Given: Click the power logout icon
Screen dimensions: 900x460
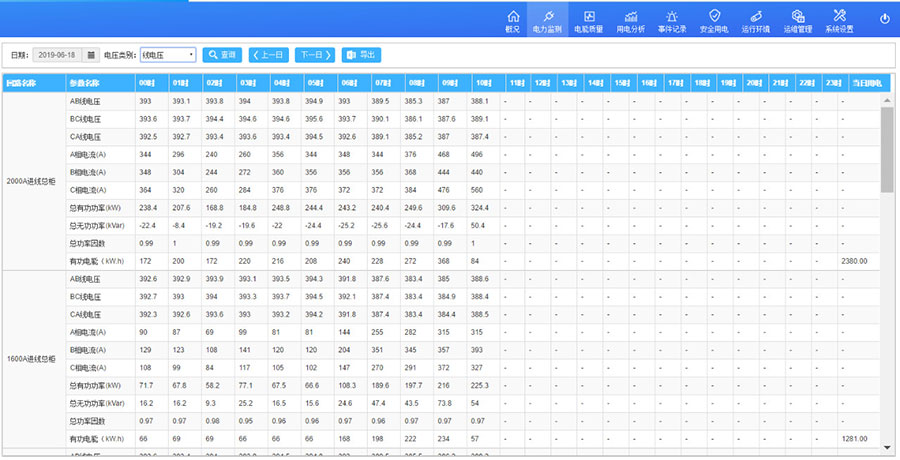Looking at the screenshot, I should (x=884, y=19).
